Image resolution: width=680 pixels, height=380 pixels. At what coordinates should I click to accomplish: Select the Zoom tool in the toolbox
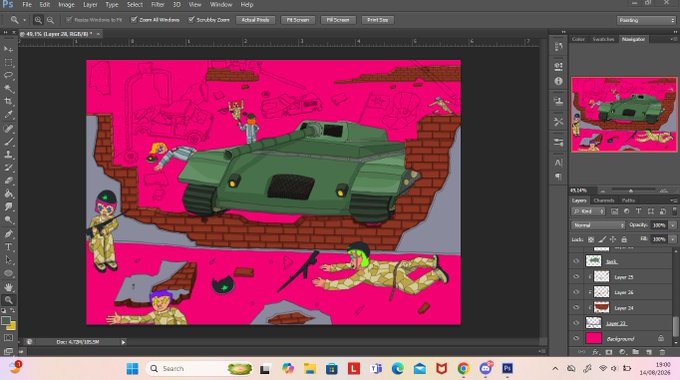(8, 300)
